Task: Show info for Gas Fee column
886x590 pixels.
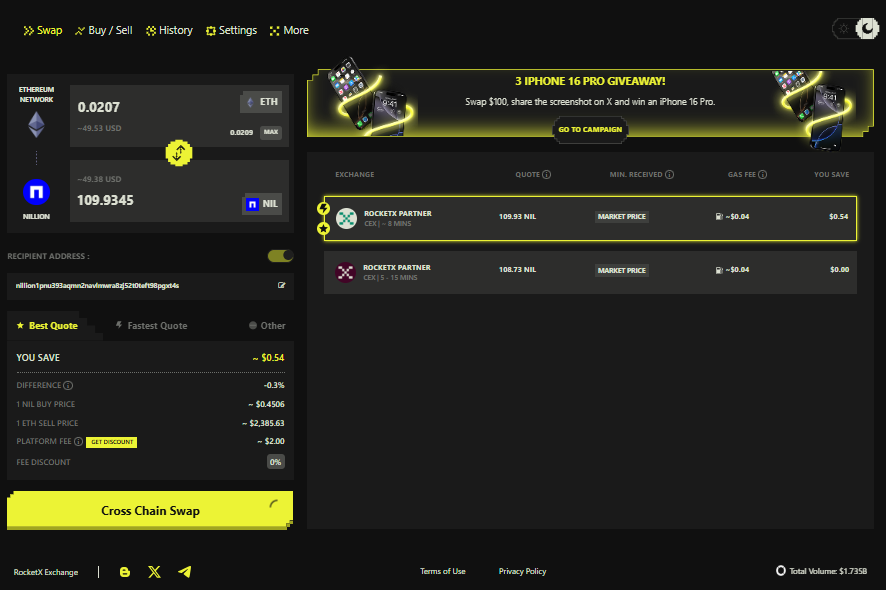Action: click(762, 175)
